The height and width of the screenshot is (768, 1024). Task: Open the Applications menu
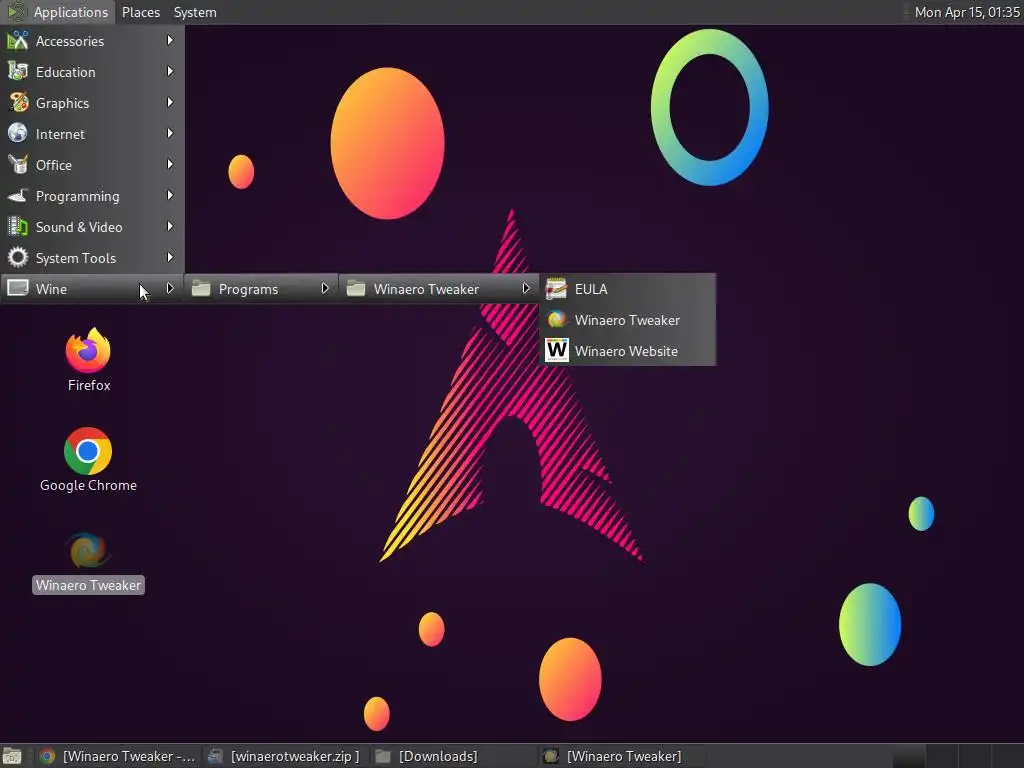tap(57, 12)
